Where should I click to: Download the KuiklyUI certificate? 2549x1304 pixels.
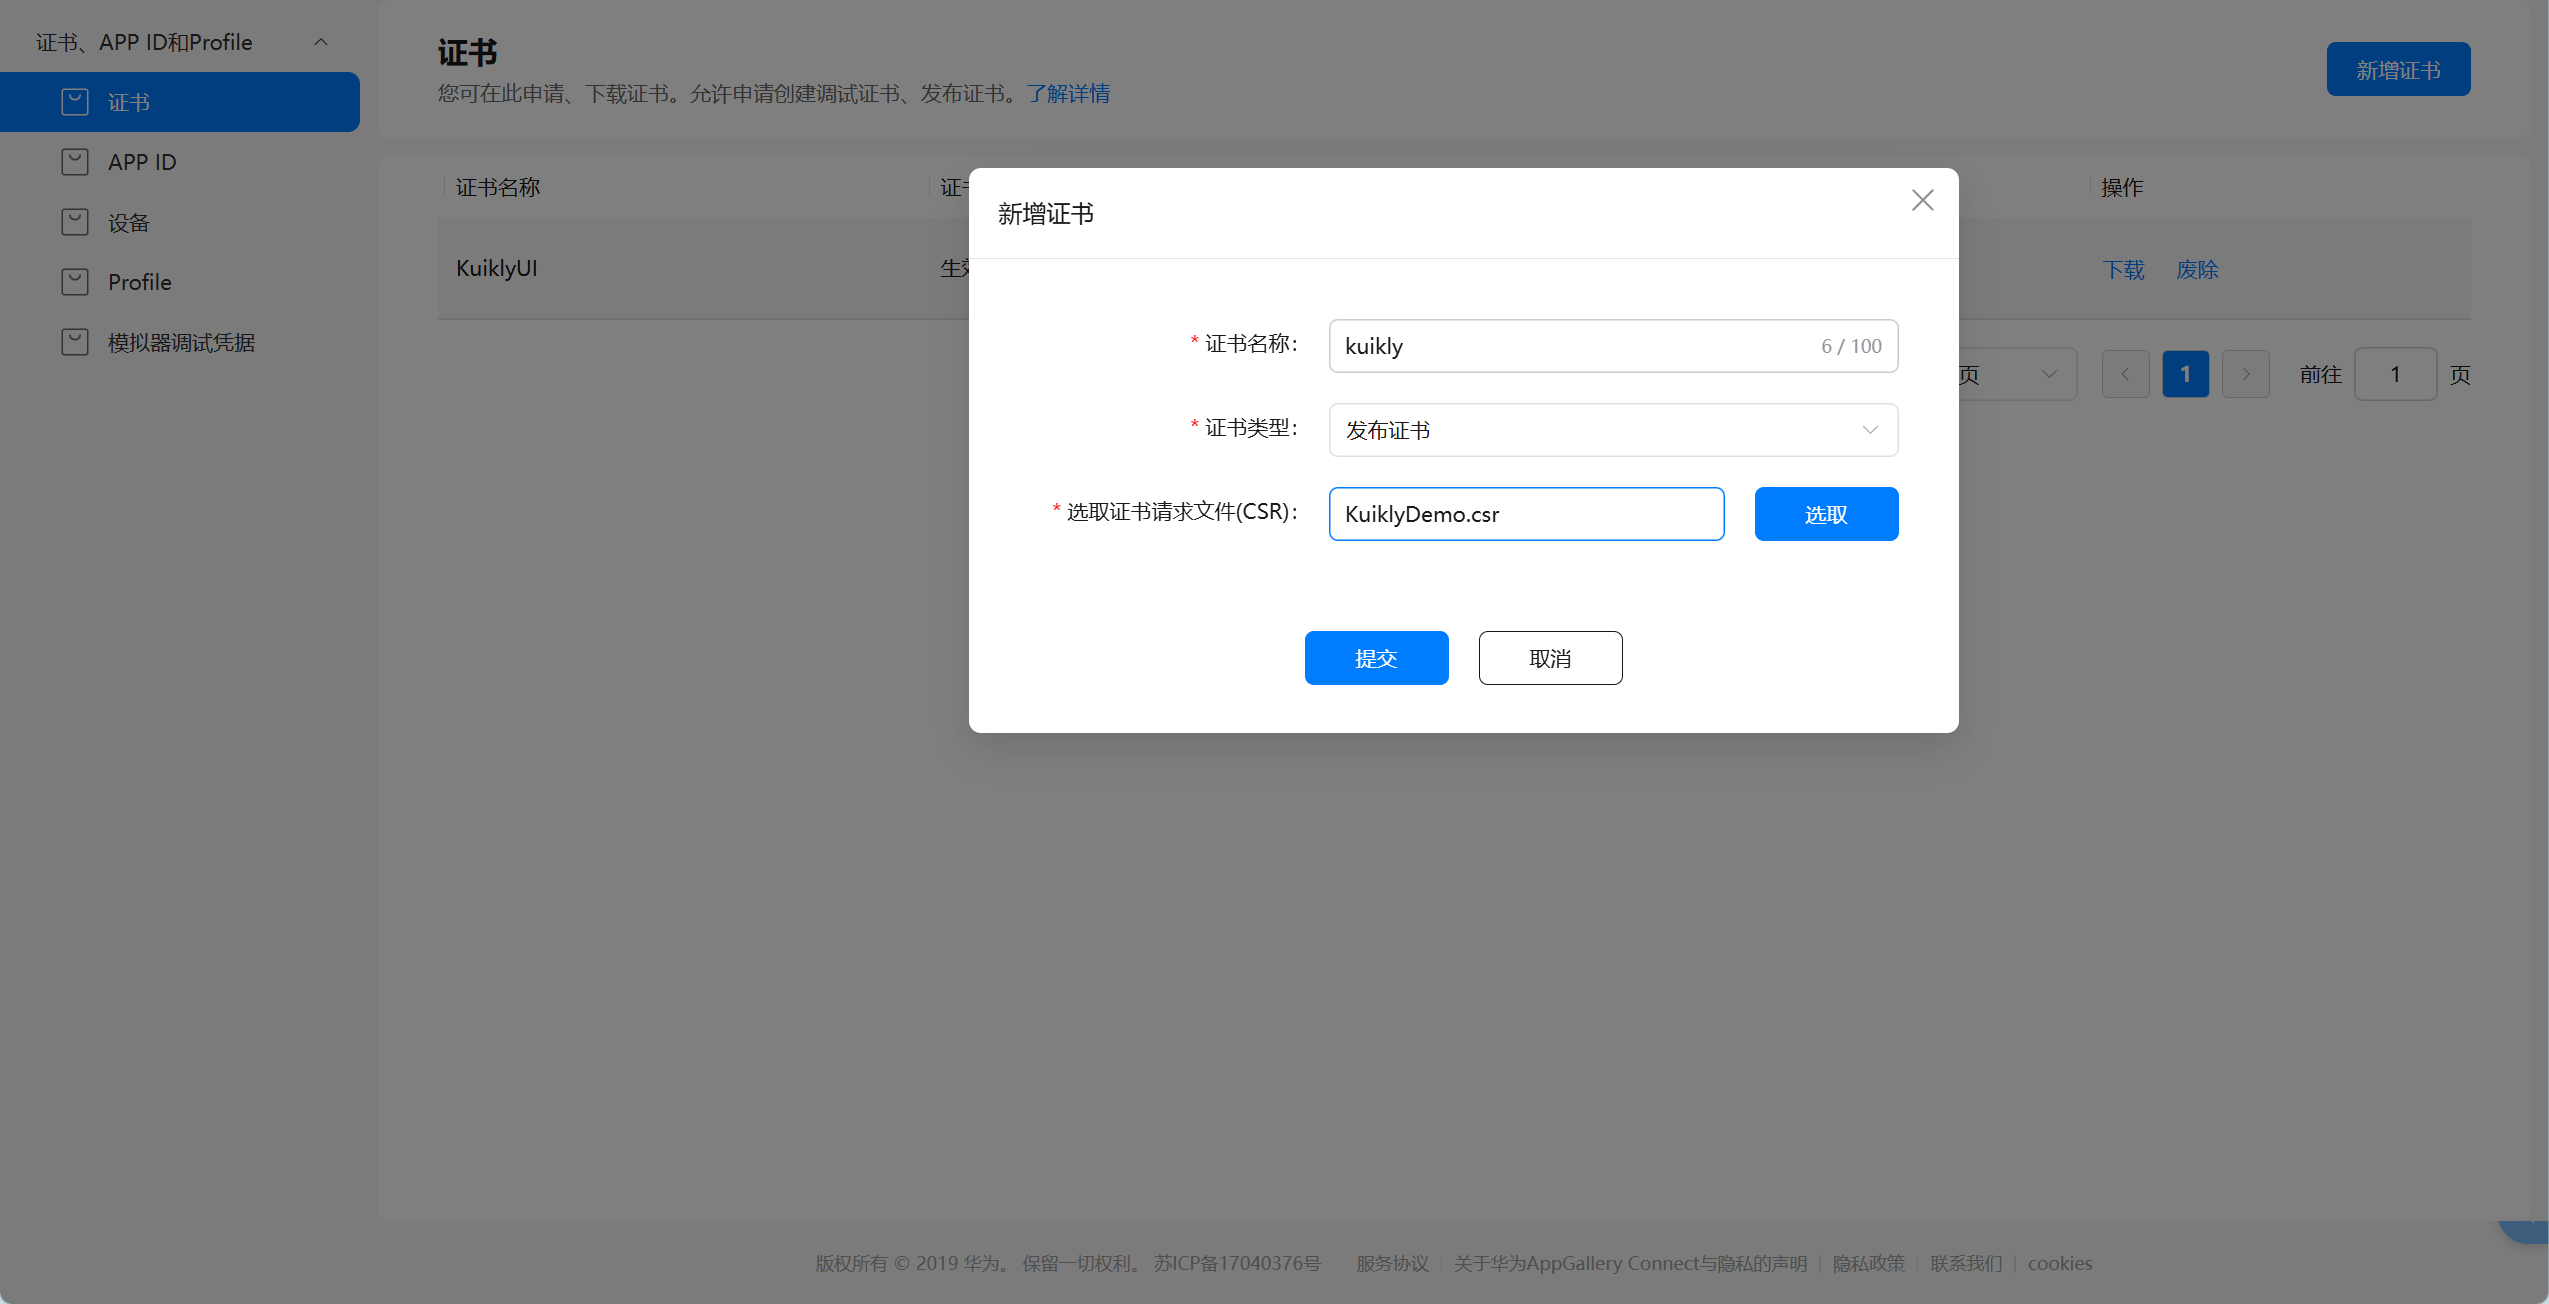(x=2123, y=269)
